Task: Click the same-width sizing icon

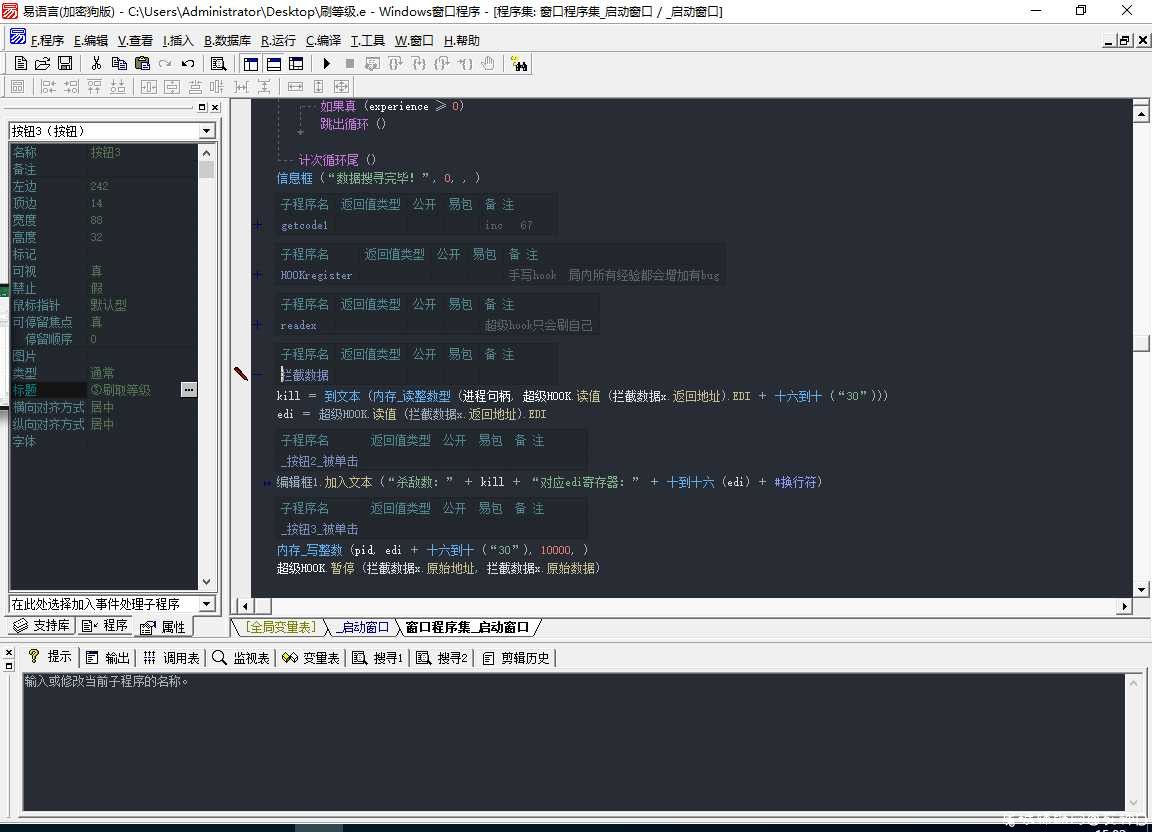Action: [x=295, y=87]
